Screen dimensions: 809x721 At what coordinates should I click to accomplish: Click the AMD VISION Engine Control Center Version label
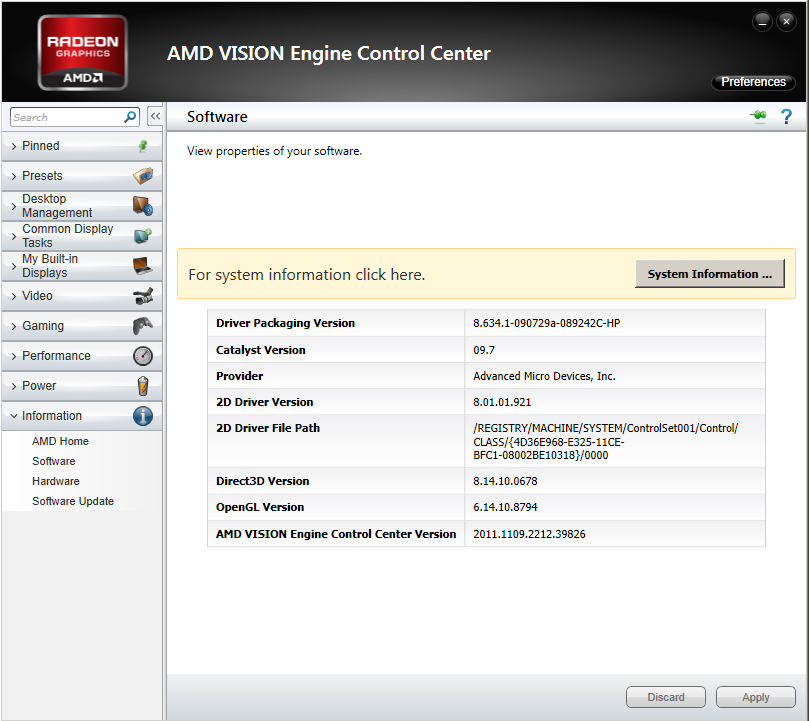(336, 534)
